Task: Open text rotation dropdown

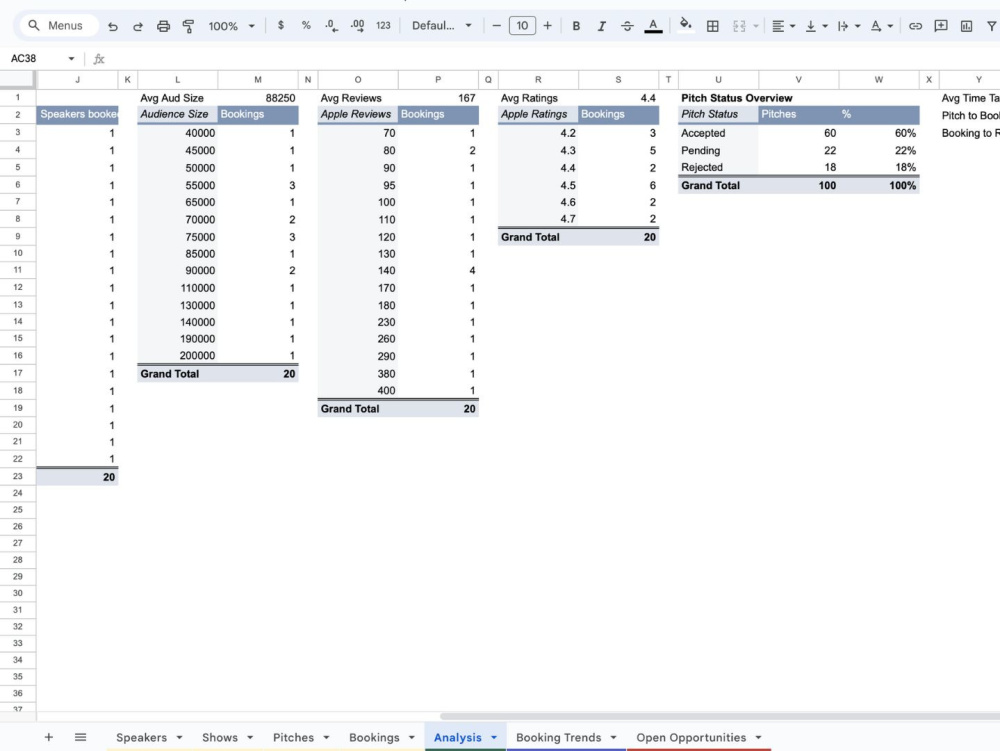Action: (881, 26)
